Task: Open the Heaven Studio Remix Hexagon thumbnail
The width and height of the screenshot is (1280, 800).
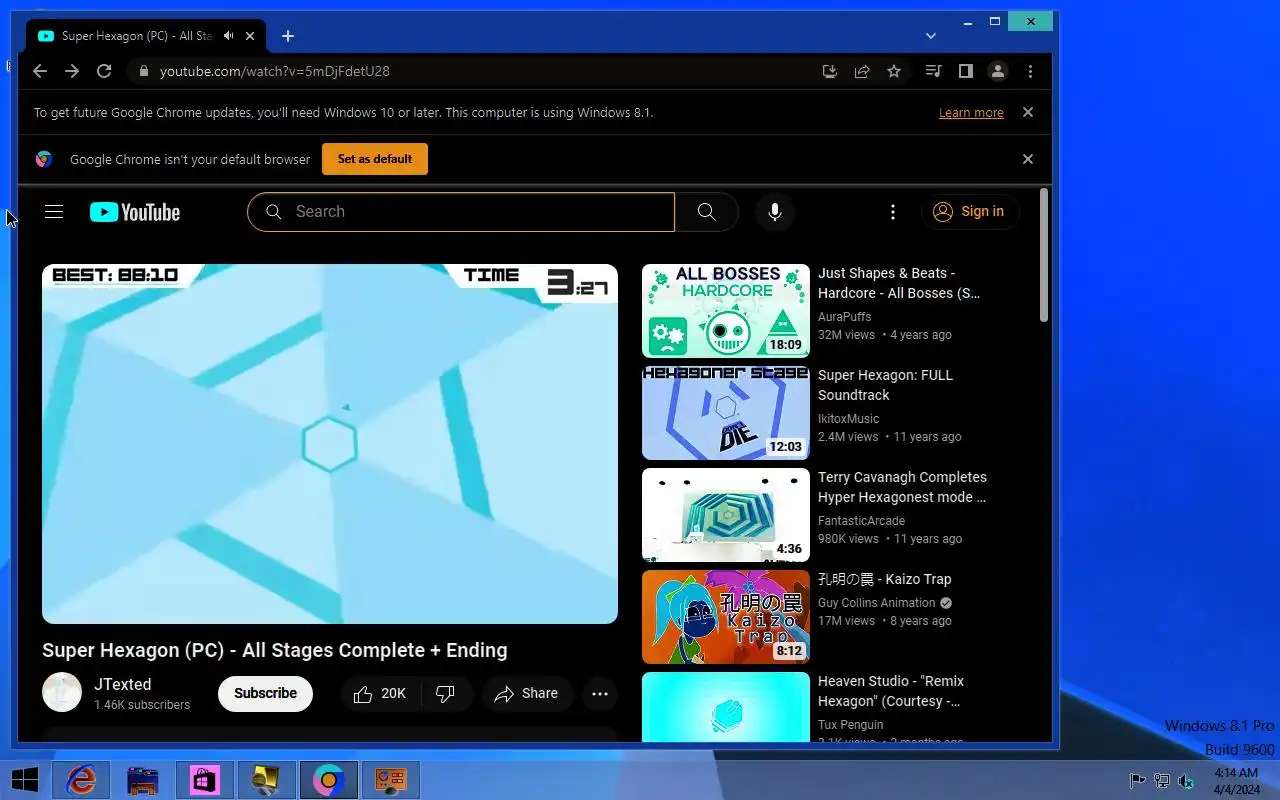Action: 726,707
